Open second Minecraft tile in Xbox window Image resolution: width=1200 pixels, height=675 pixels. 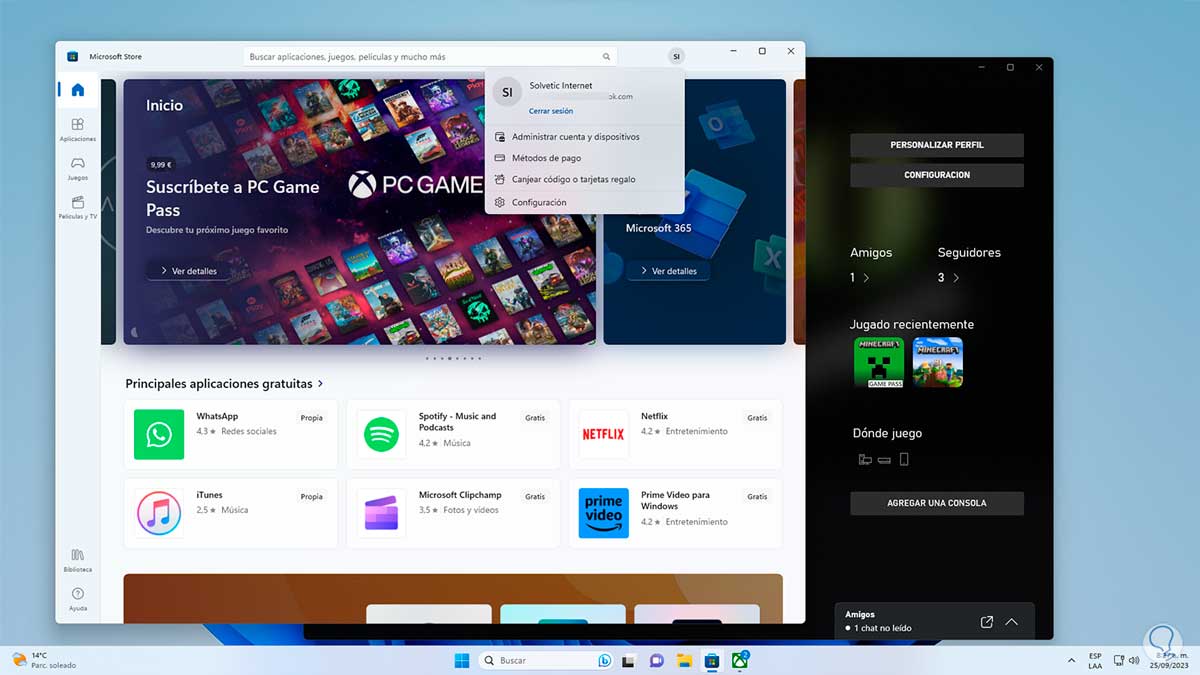(938, 362)
